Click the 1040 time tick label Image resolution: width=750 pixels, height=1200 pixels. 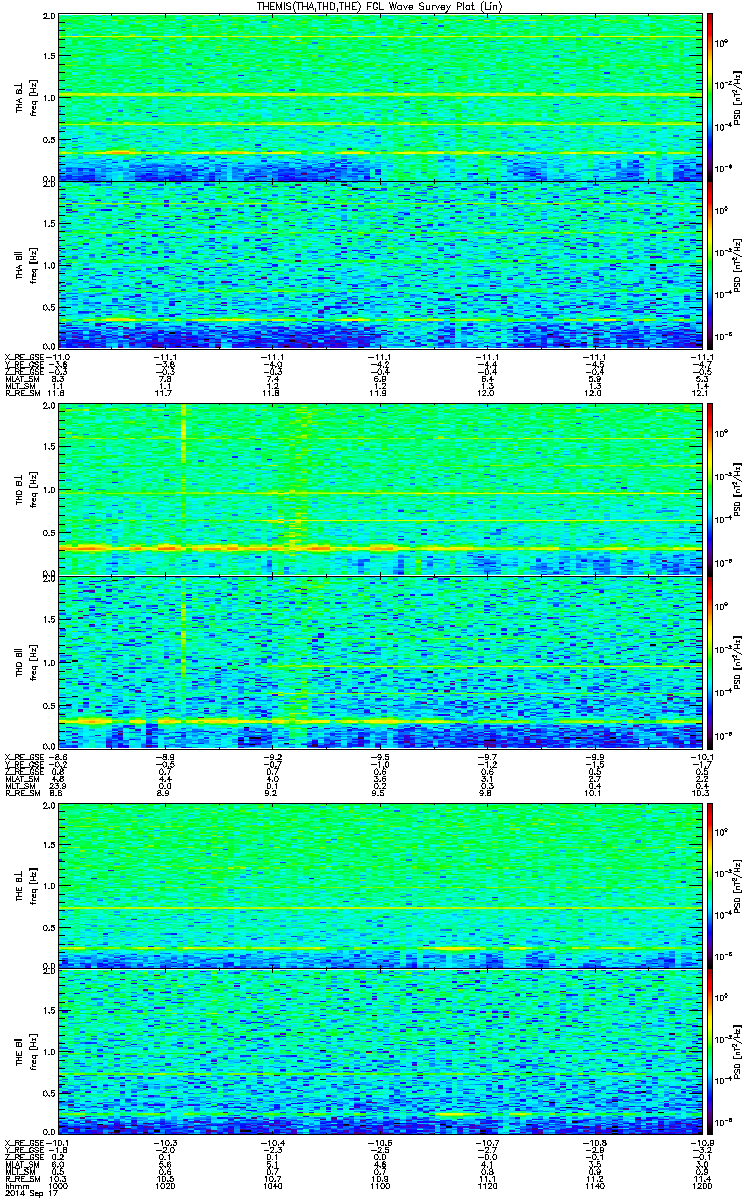[x=273, y=1186]
